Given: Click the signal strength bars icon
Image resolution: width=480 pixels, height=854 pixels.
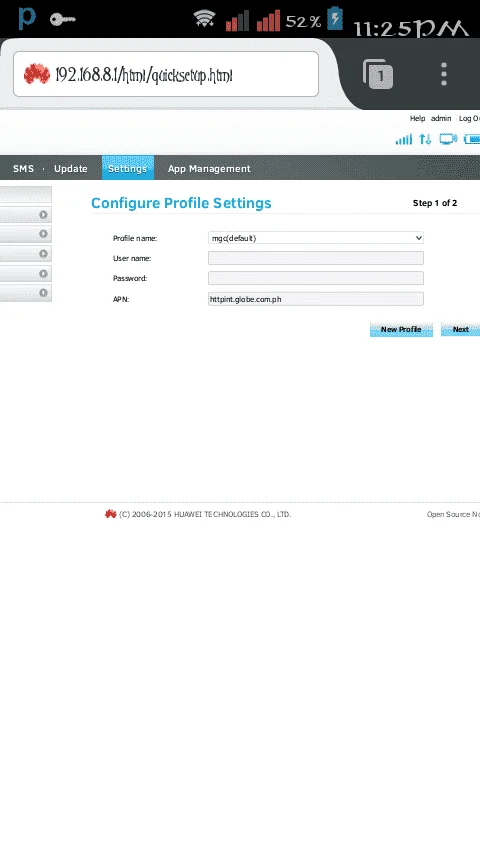Looking at the screenshot, I should click(x=404, y=139).
